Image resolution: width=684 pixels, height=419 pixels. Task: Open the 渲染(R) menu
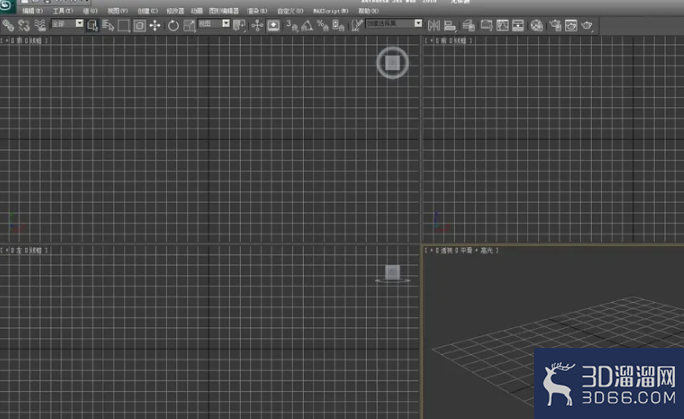257,10
